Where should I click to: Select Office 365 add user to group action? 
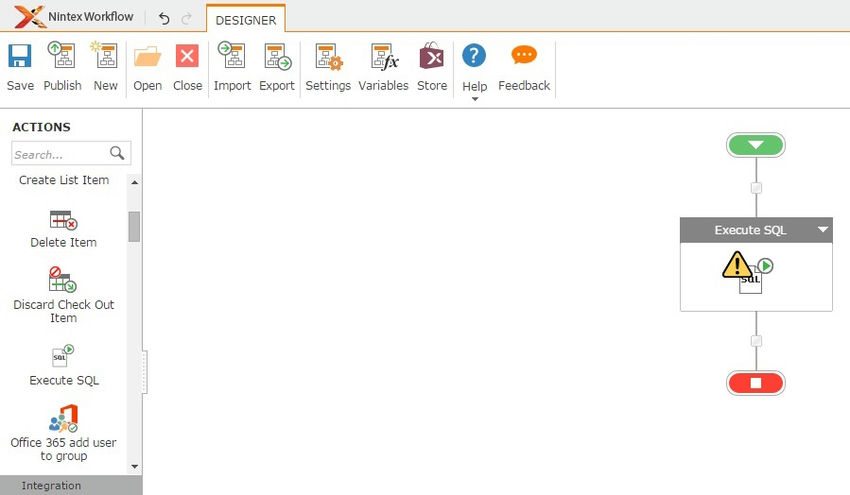pyautogui.click(x=63, y=434)
